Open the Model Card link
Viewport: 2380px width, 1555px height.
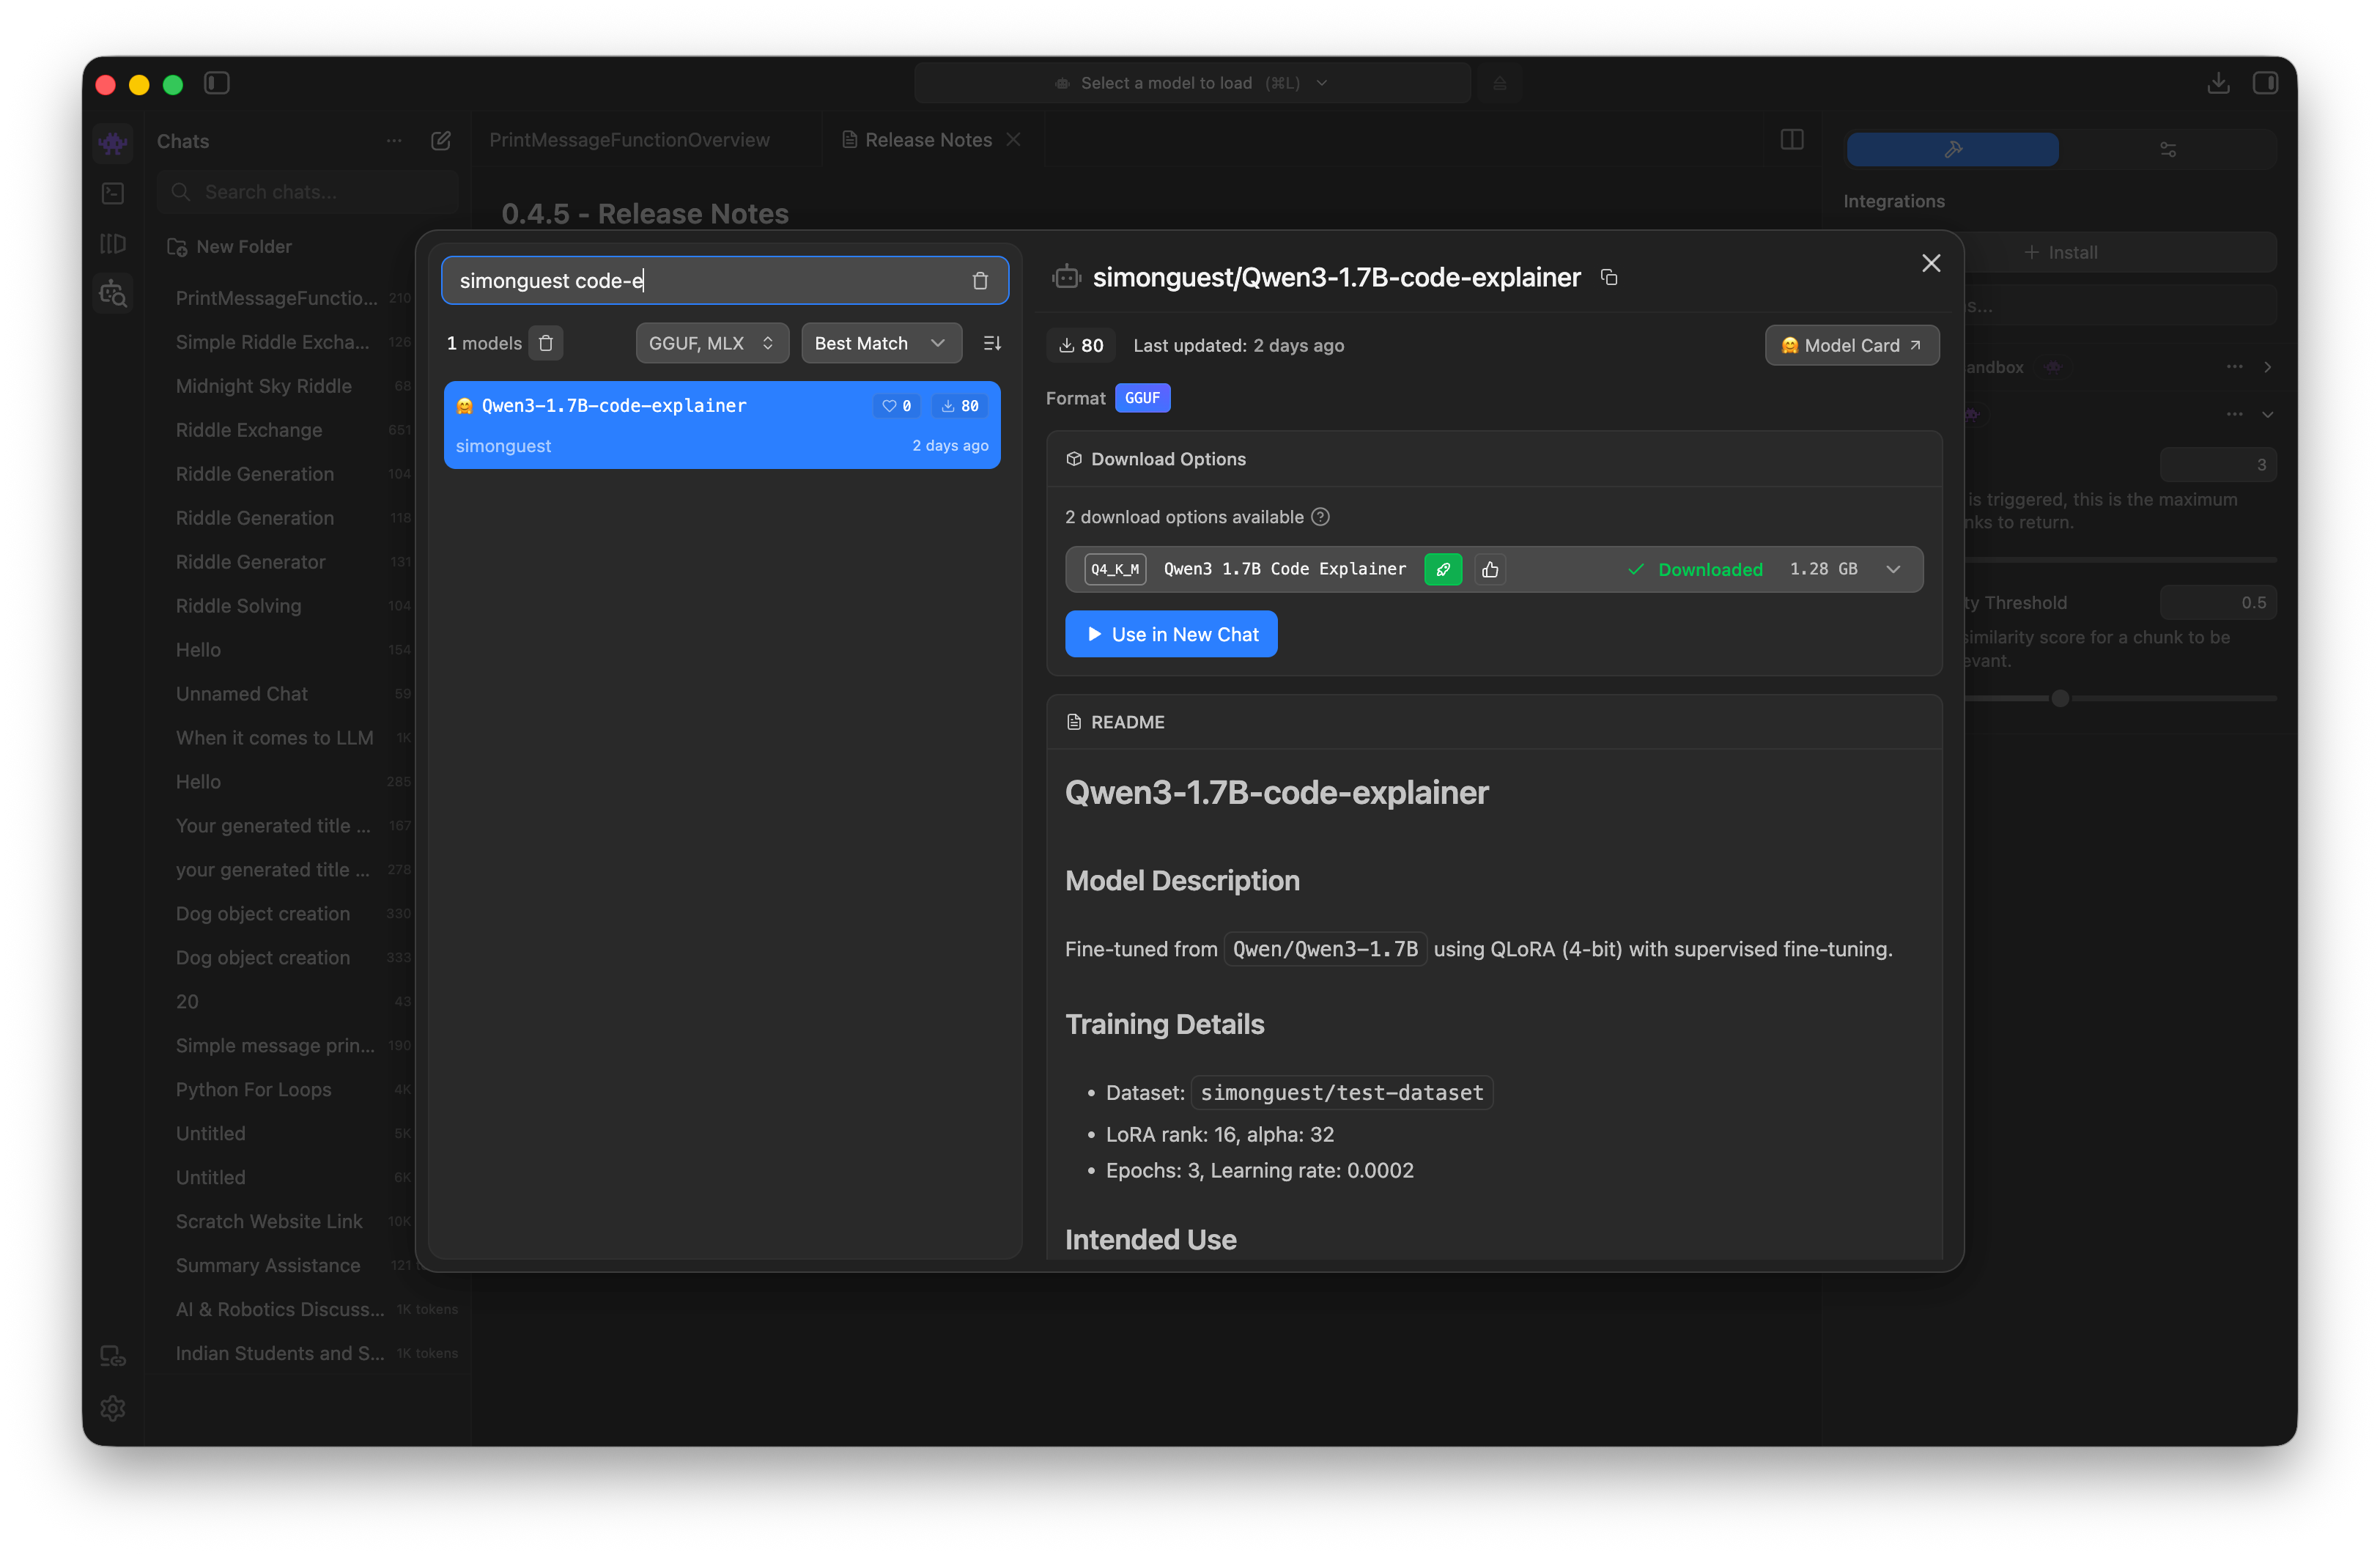click(1851, 345)
